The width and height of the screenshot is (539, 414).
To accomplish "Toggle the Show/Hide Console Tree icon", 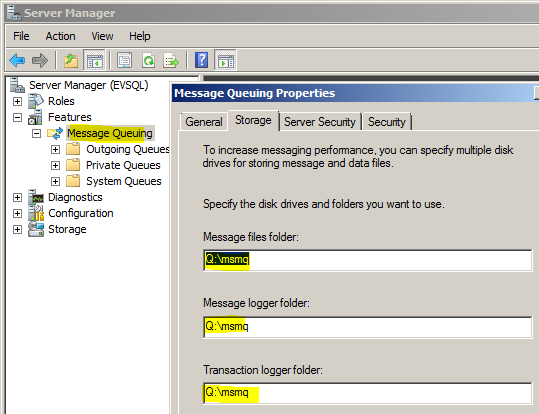I will click(x=94, y=60).
